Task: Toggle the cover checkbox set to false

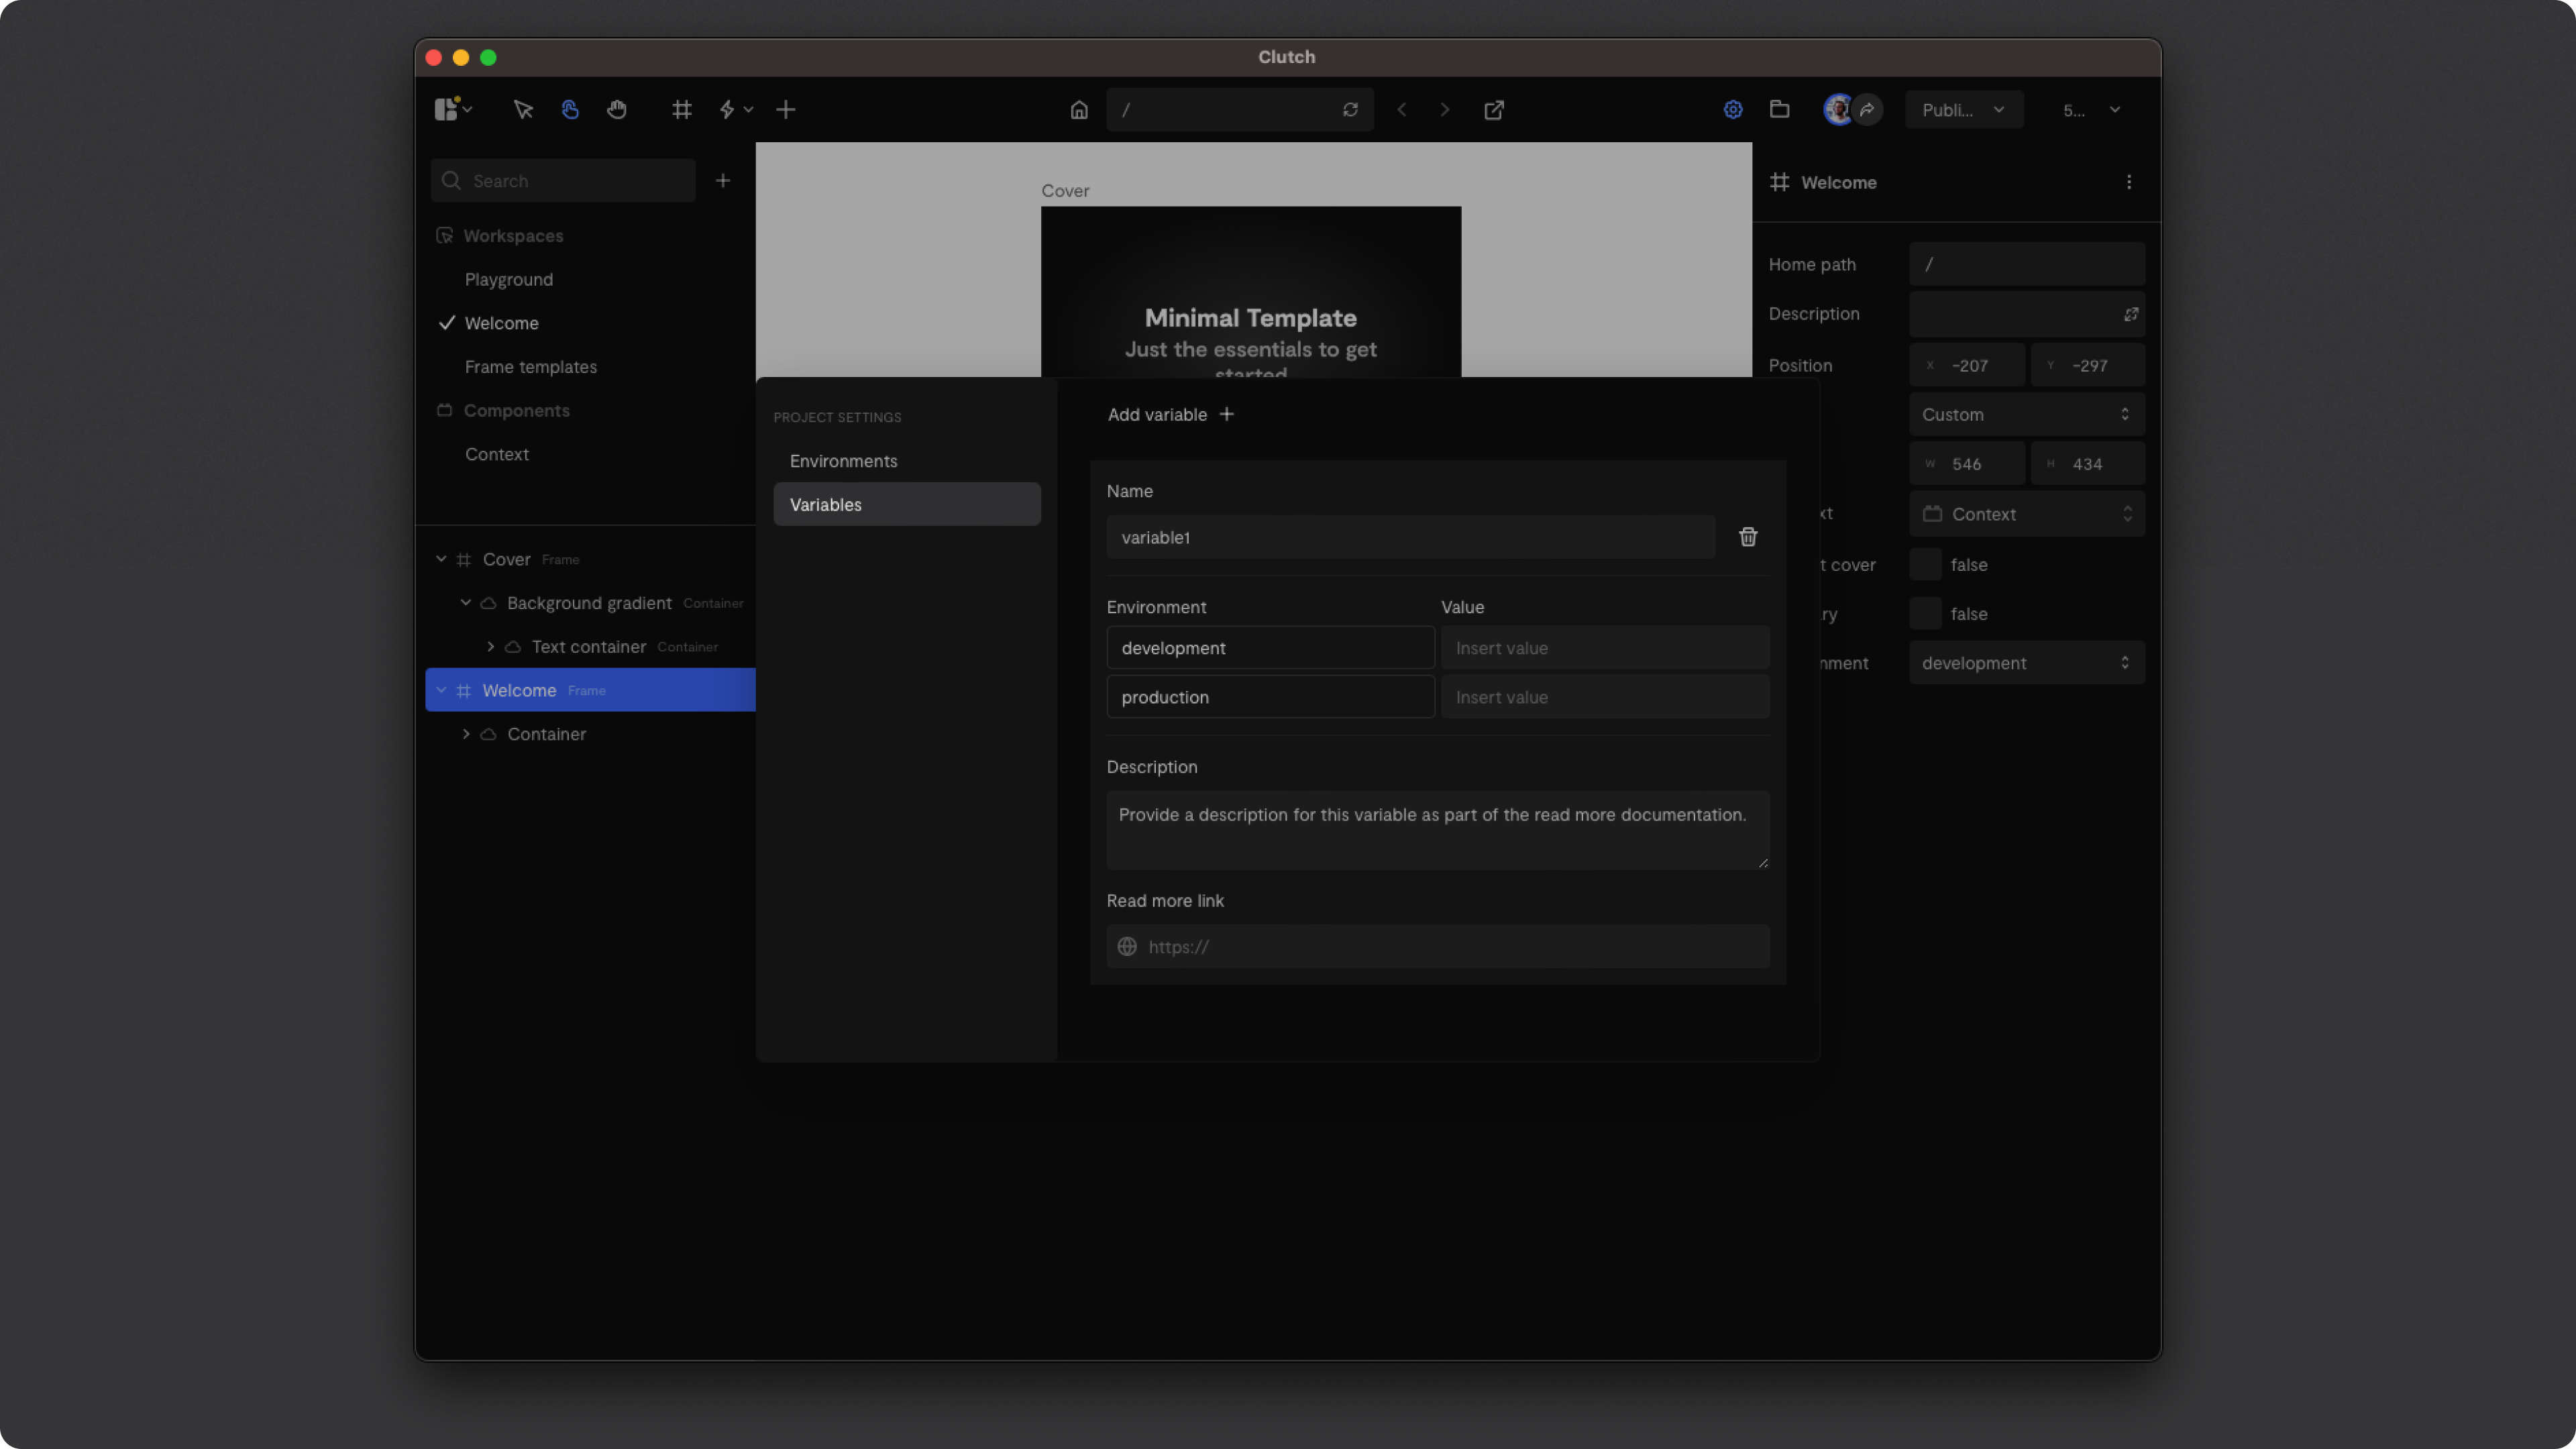Action: 1925,565
